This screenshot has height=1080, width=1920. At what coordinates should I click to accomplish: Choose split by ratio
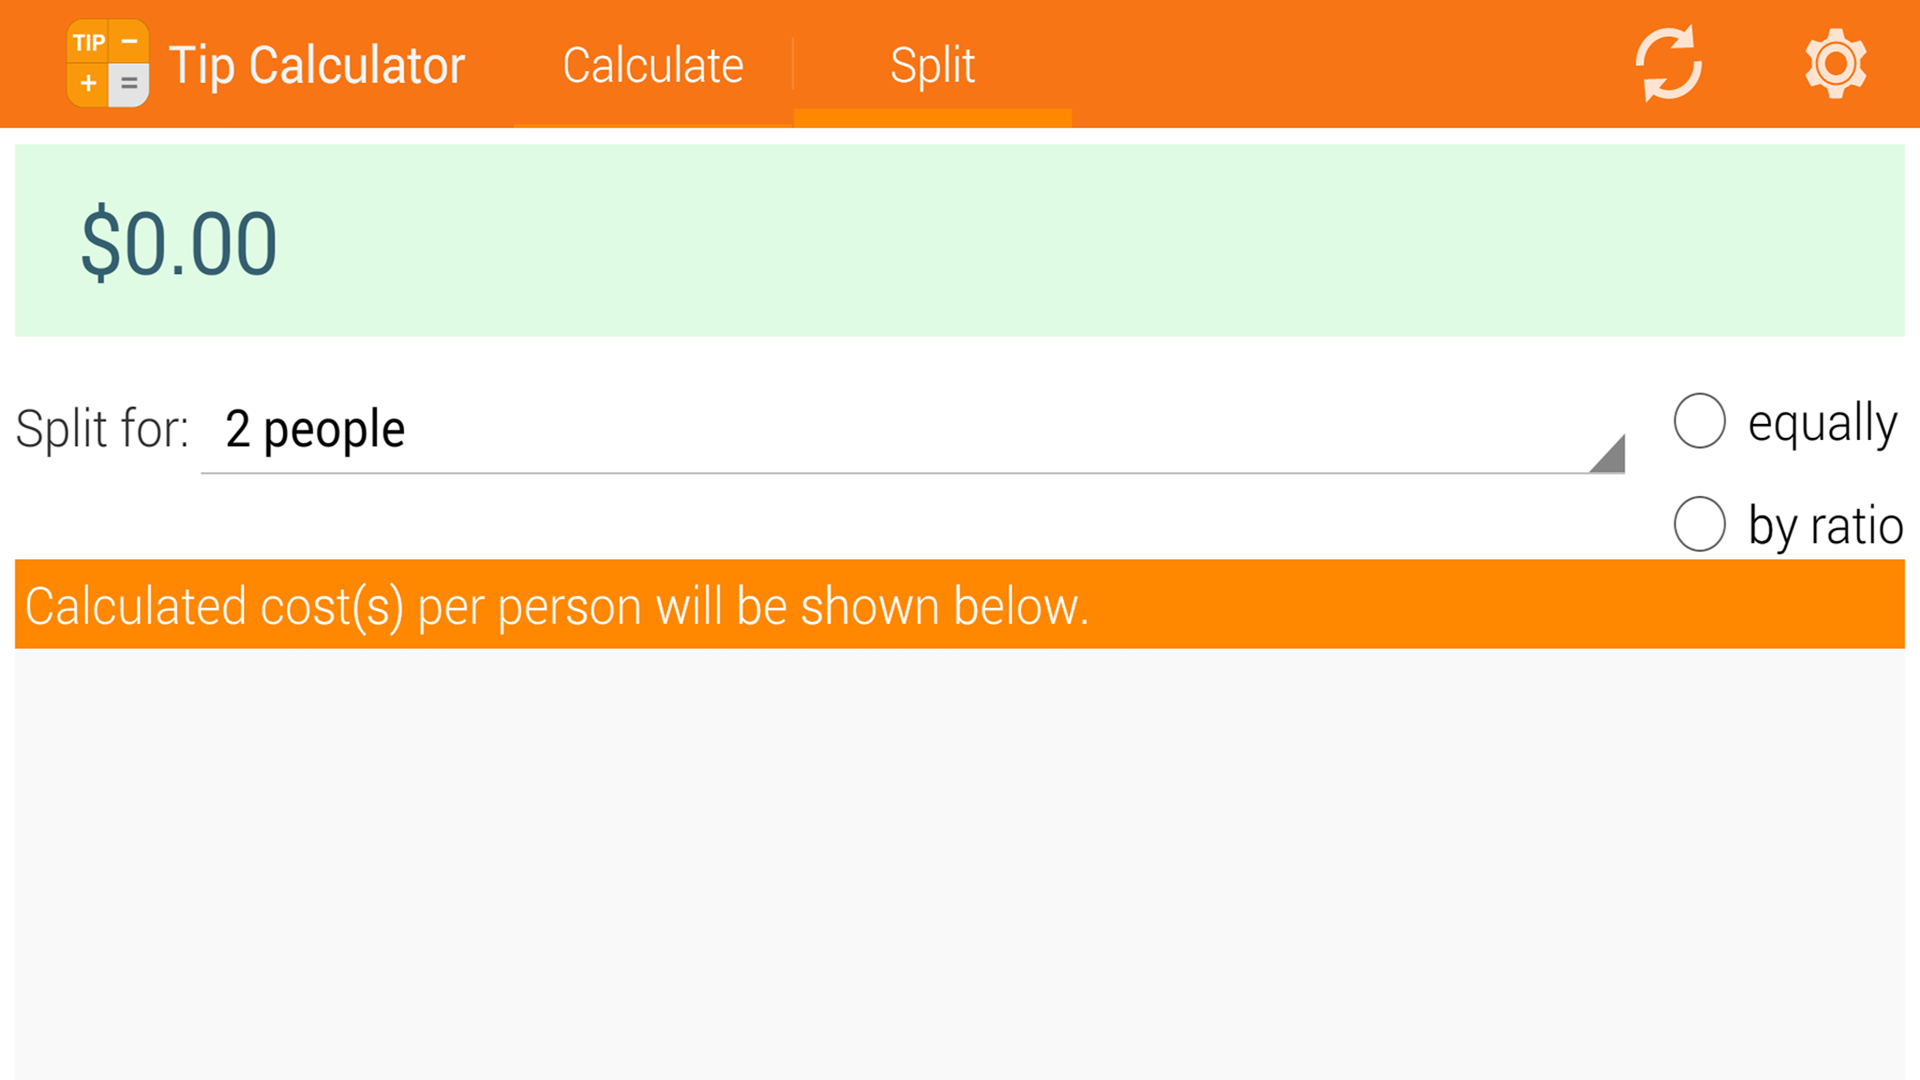pyautogui.click(x=1699, y=523)
